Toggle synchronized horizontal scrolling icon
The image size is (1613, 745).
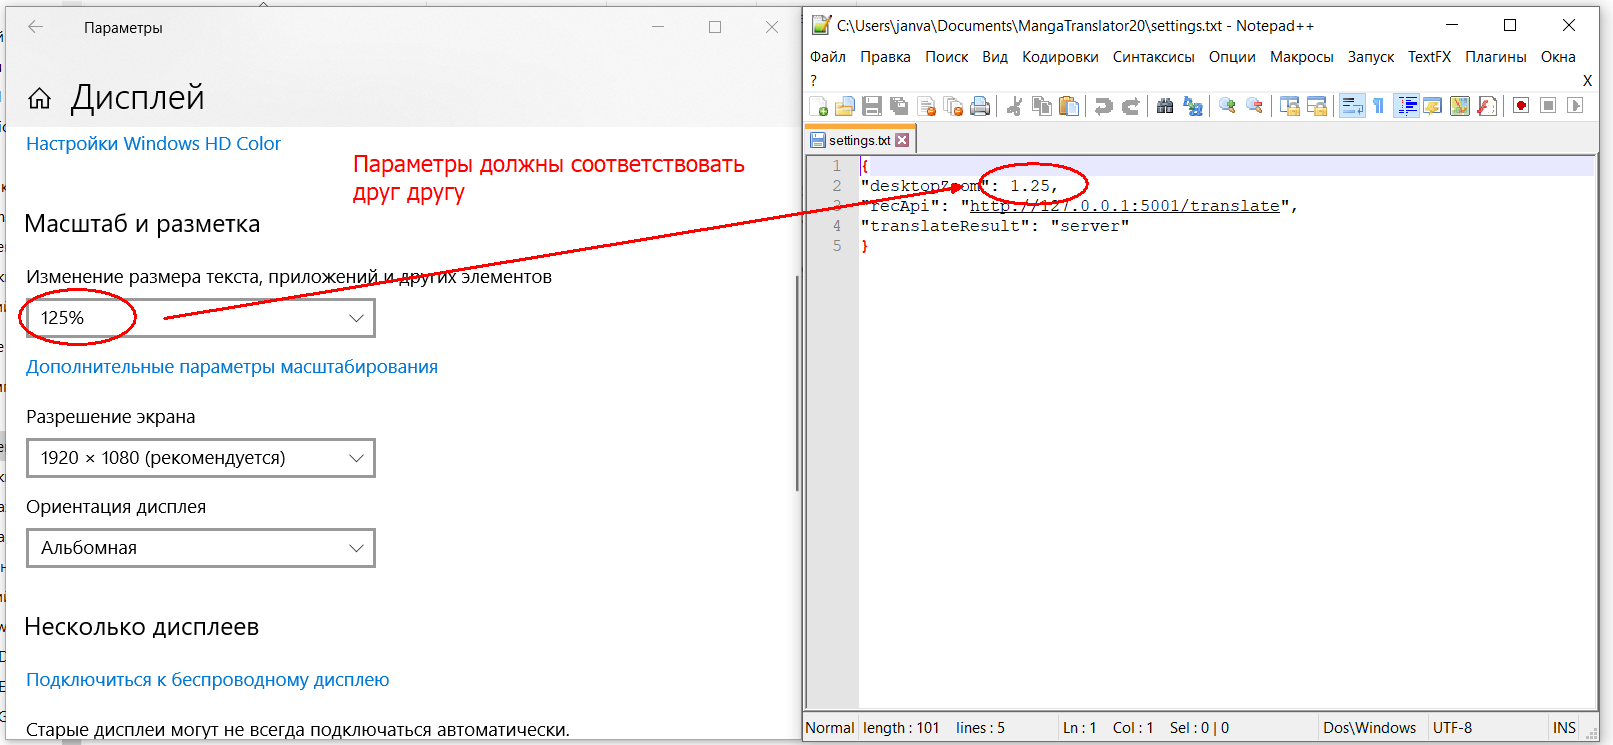pos(1317,106)
